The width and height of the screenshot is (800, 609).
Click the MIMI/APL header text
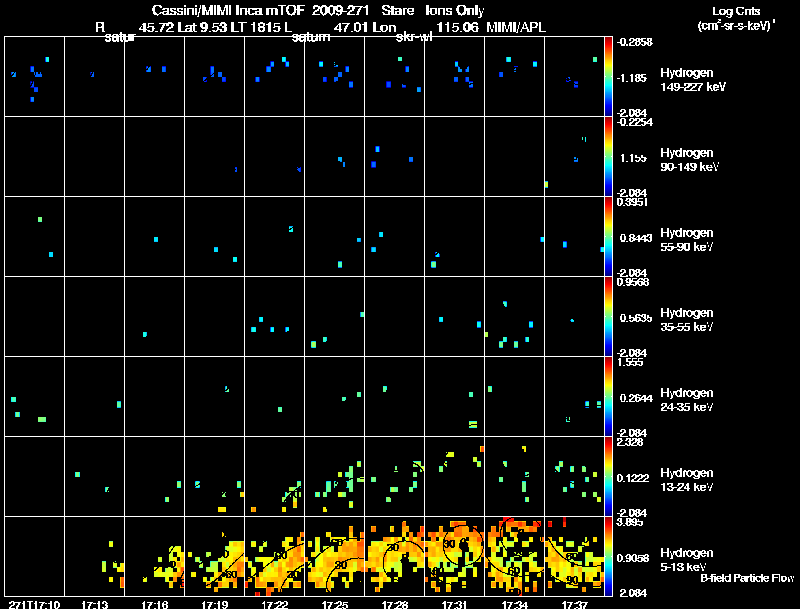(516, 28)
